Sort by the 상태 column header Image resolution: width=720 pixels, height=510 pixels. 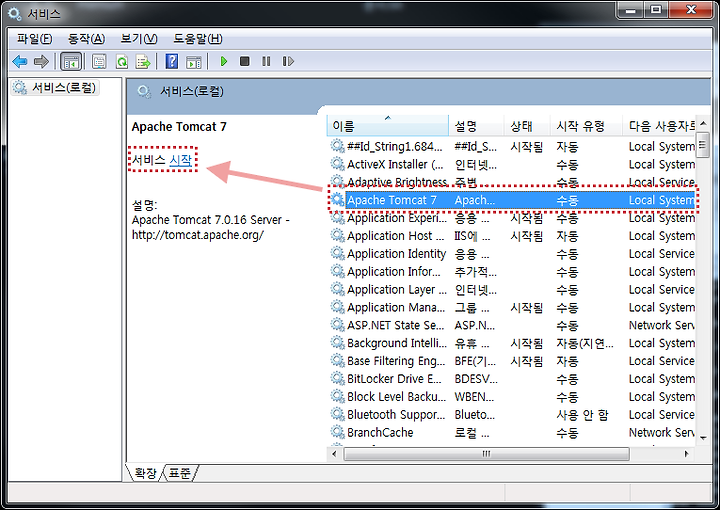(527, 126)
